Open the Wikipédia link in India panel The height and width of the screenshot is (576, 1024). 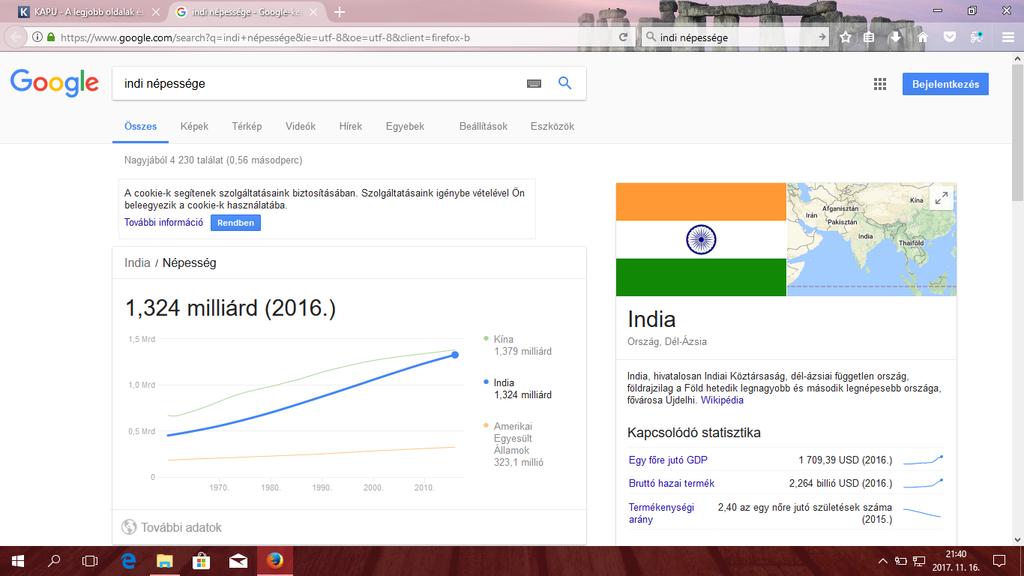click(x=722, y=400)
